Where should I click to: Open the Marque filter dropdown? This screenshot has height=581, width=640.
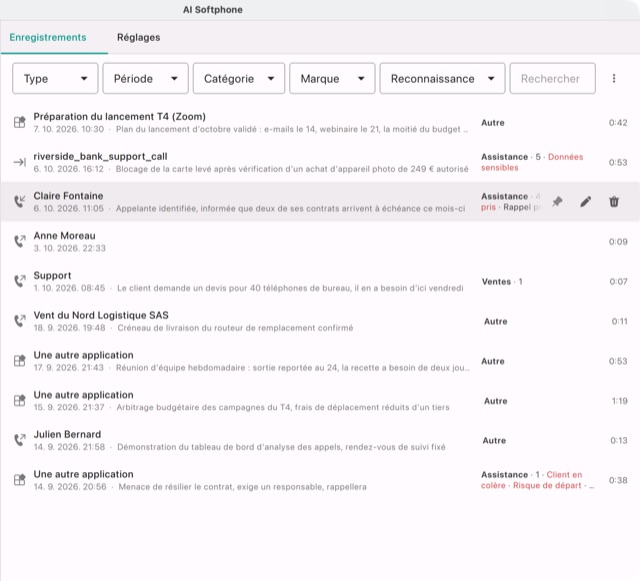click(x=332, y=78)
